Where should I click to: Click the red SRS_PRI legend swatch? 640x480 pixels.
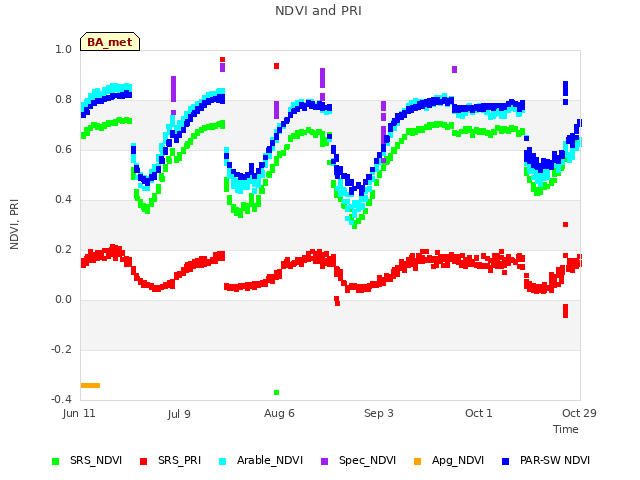tap(144, 462)
